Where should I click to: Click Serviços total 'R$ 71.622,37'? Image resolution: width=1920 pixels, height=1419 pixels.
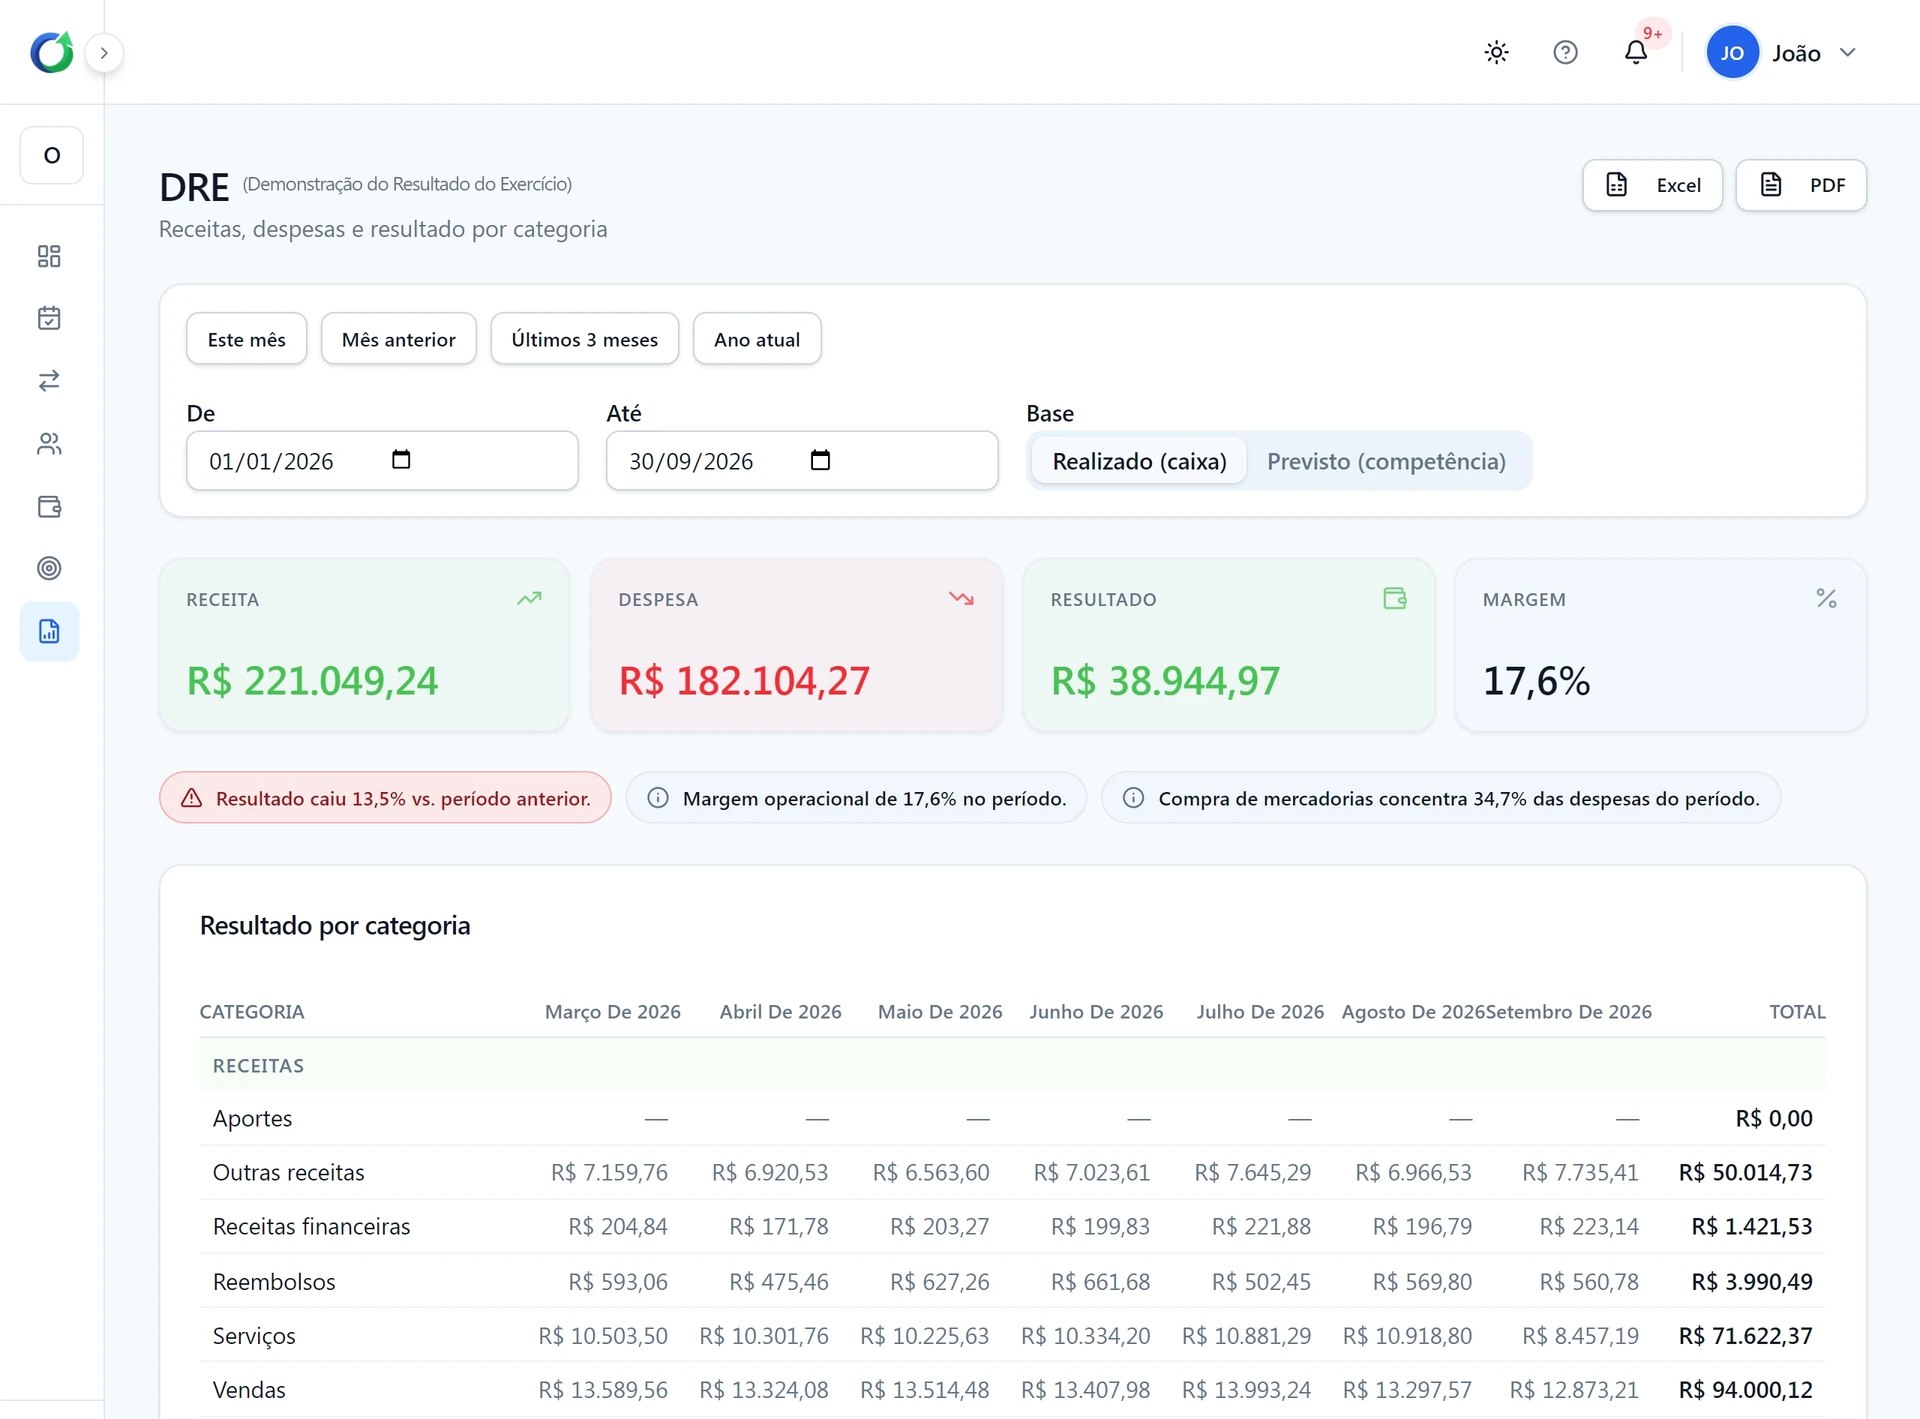1745,1335
